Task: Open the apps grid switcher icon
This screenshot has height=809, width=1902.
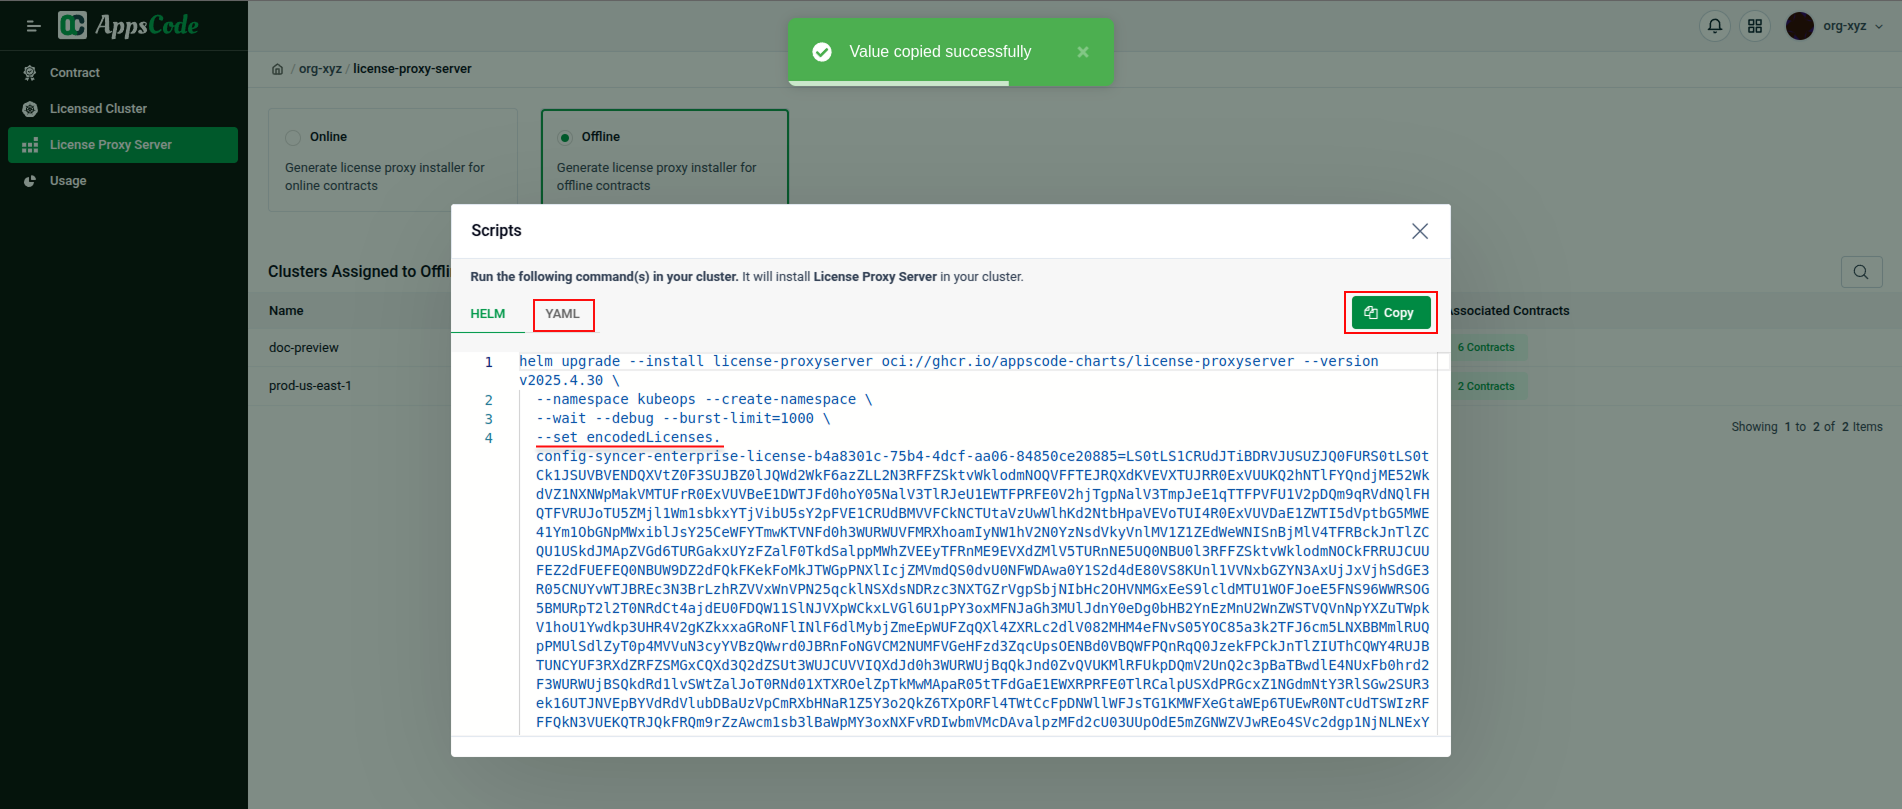Action: click(x=1754, y=26)
